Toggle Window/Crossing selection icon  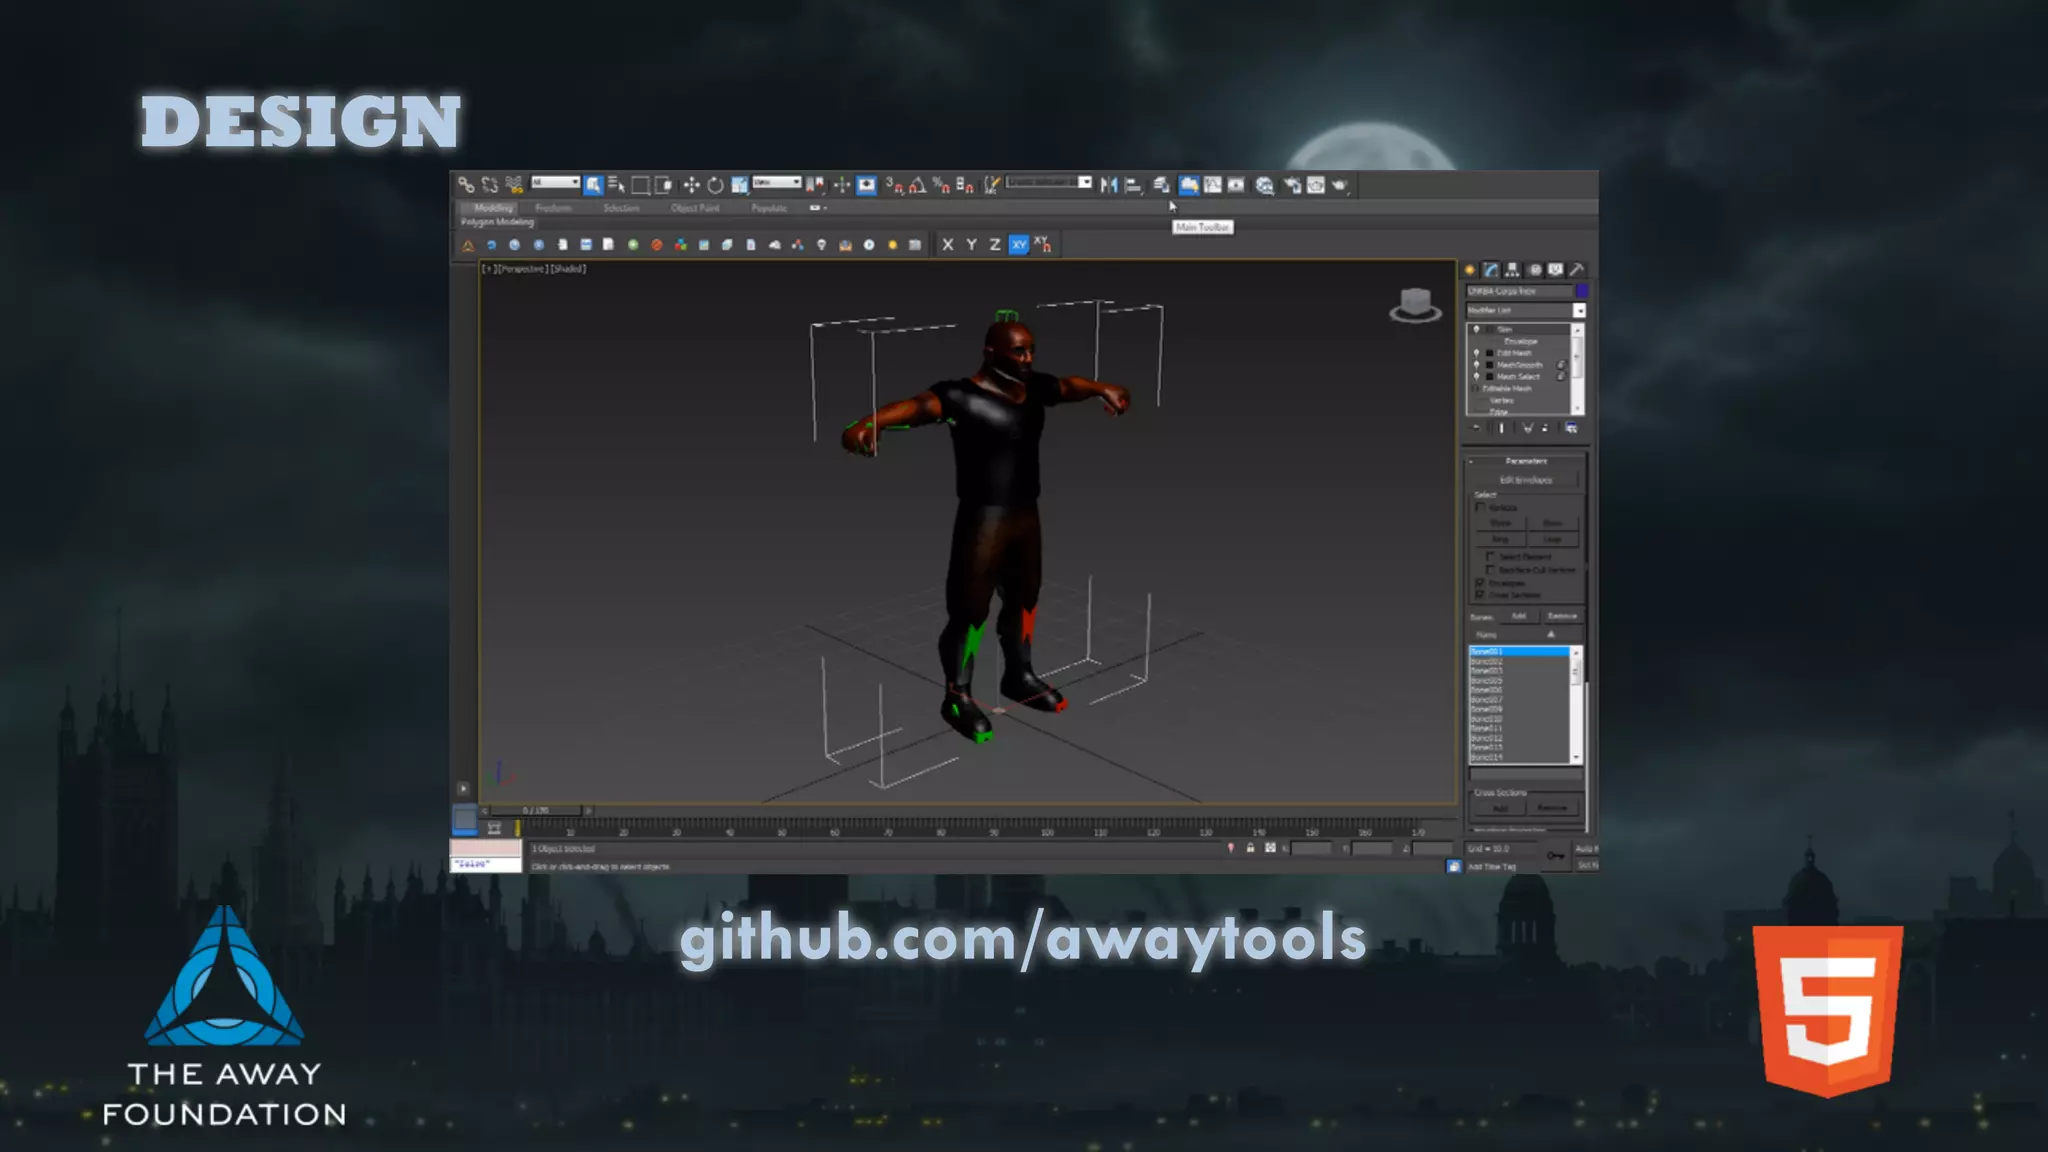pos(663,185)
